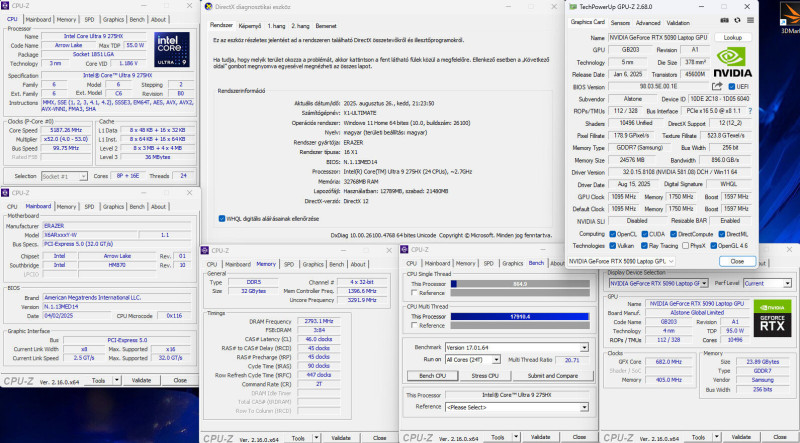Click the Bus Interface question mark icon
The image size is (800, 443).
(x=750, y=111)
